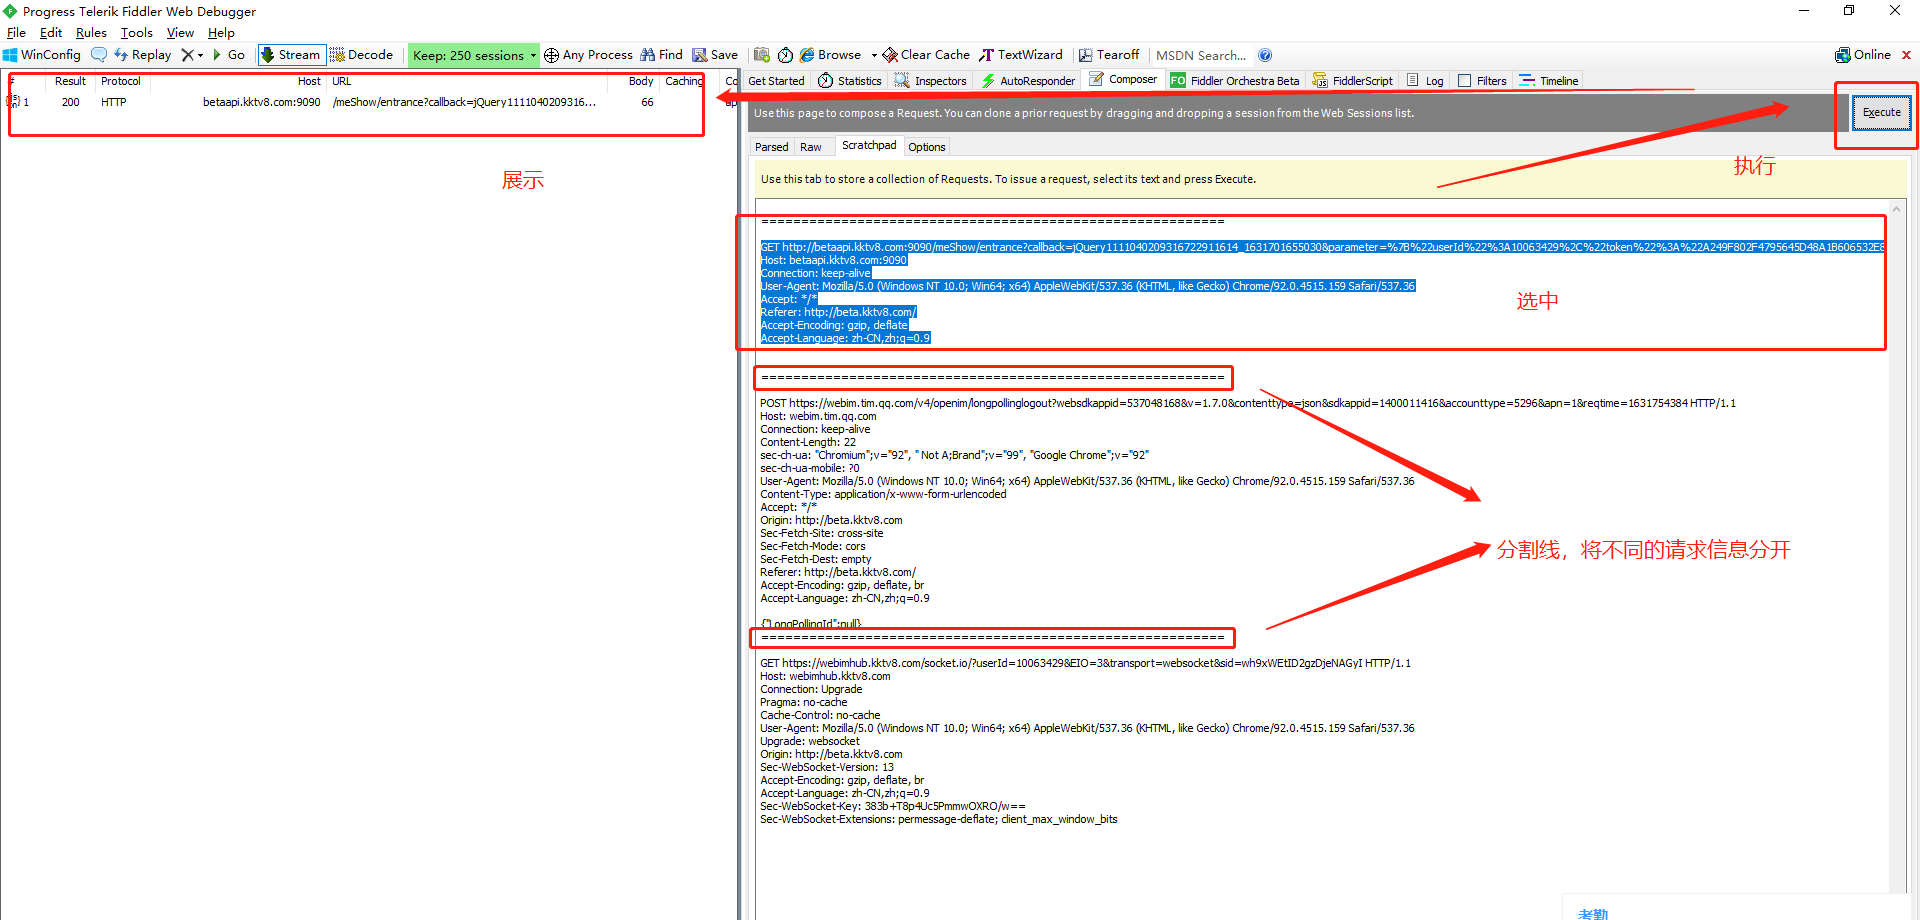The width and height of the screenshot is (1920, 920).
Task: Open the File menu
Action: [x=16, y=33]
